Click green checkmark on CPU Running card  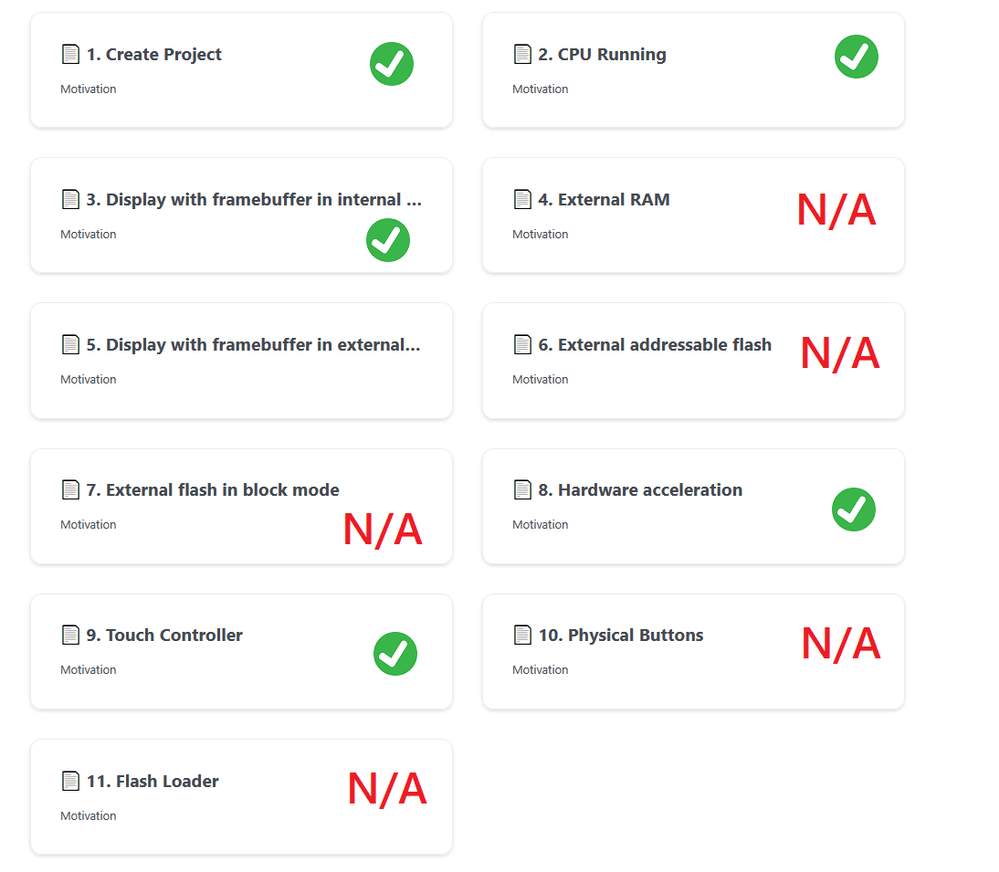click(856, 56)
